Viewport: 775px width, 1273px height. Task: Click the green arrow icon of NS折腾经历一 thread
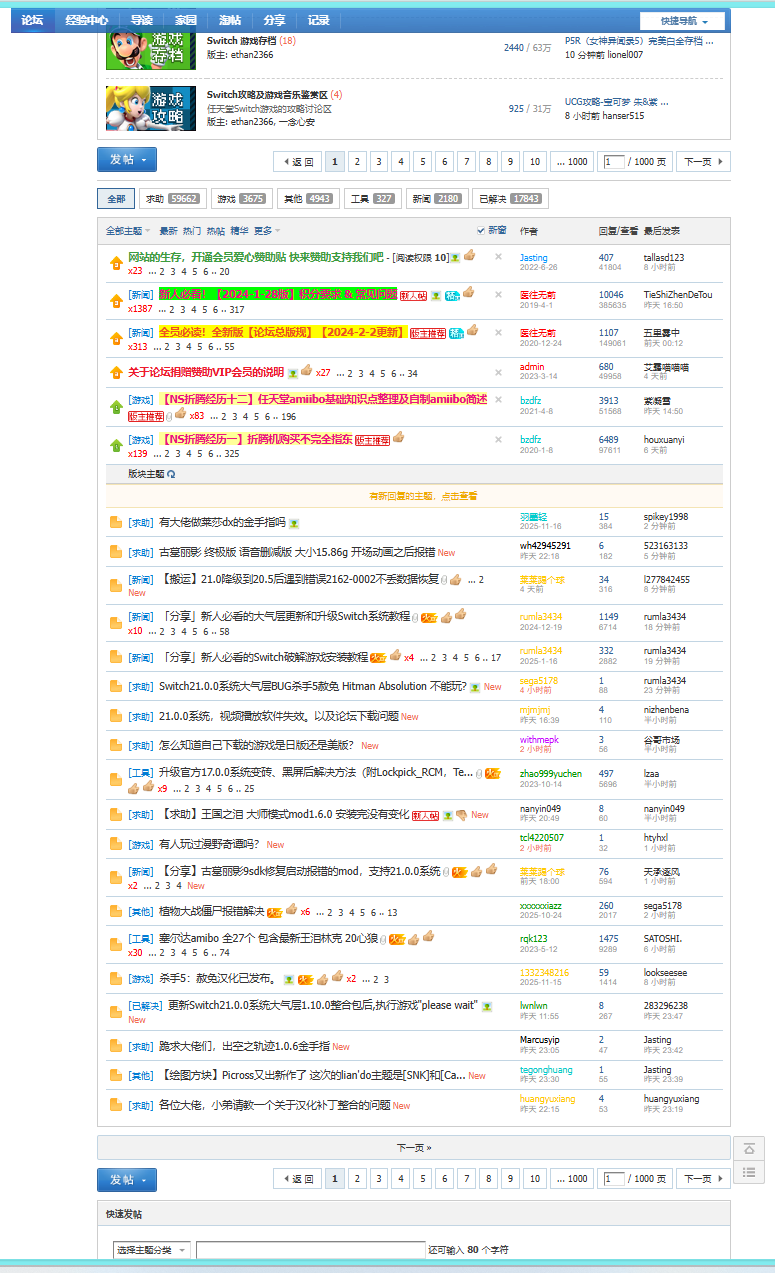tap(116, 445)
